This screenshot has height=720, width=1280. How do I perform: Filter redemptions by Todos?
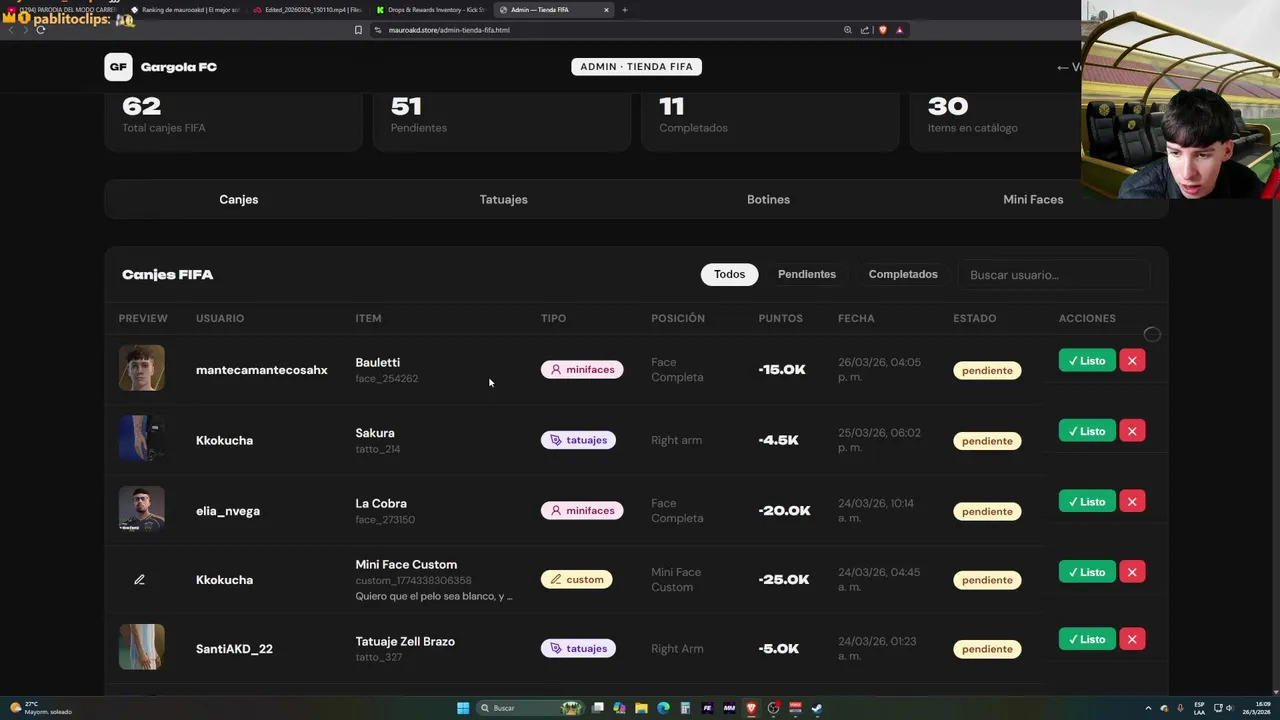(x=729, y=274)
